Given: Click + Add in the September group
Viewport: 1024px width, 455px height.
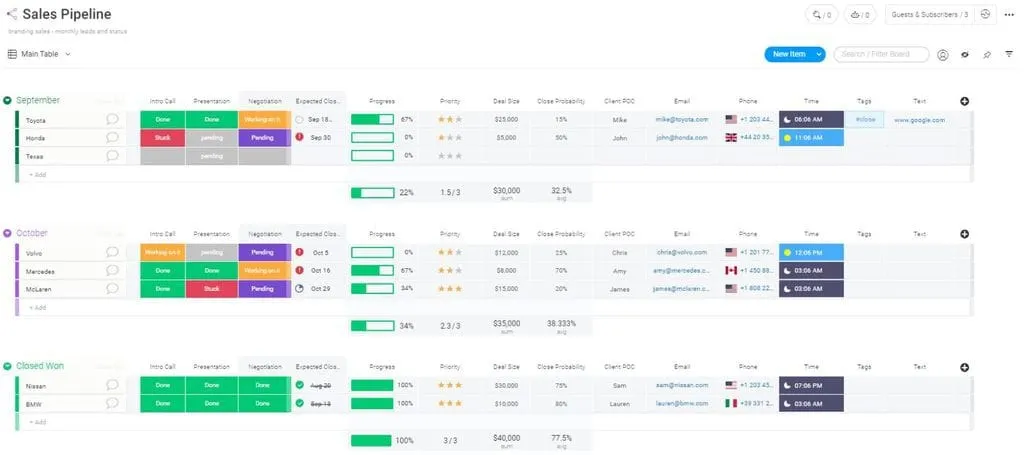Looking at the screenshot, I should coord(38,174).
